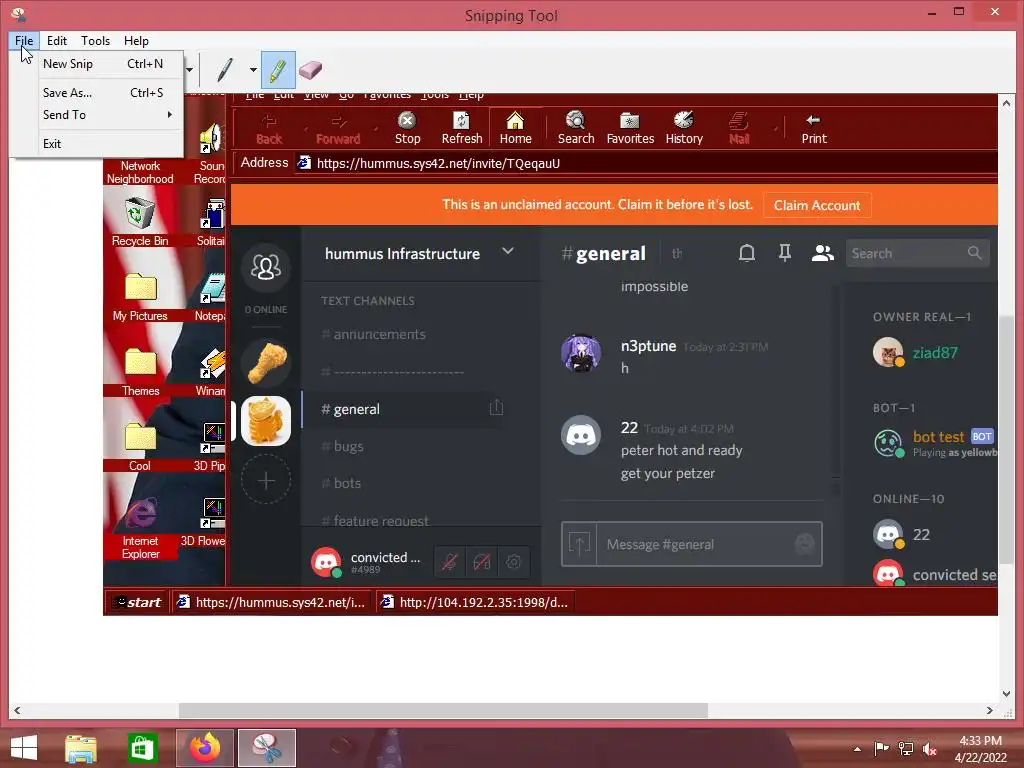The image size is (1024, 768).
Task: Expand the hummus Infrastructure server dropdown
Action: pyautogui.click(x=507, y=252)
